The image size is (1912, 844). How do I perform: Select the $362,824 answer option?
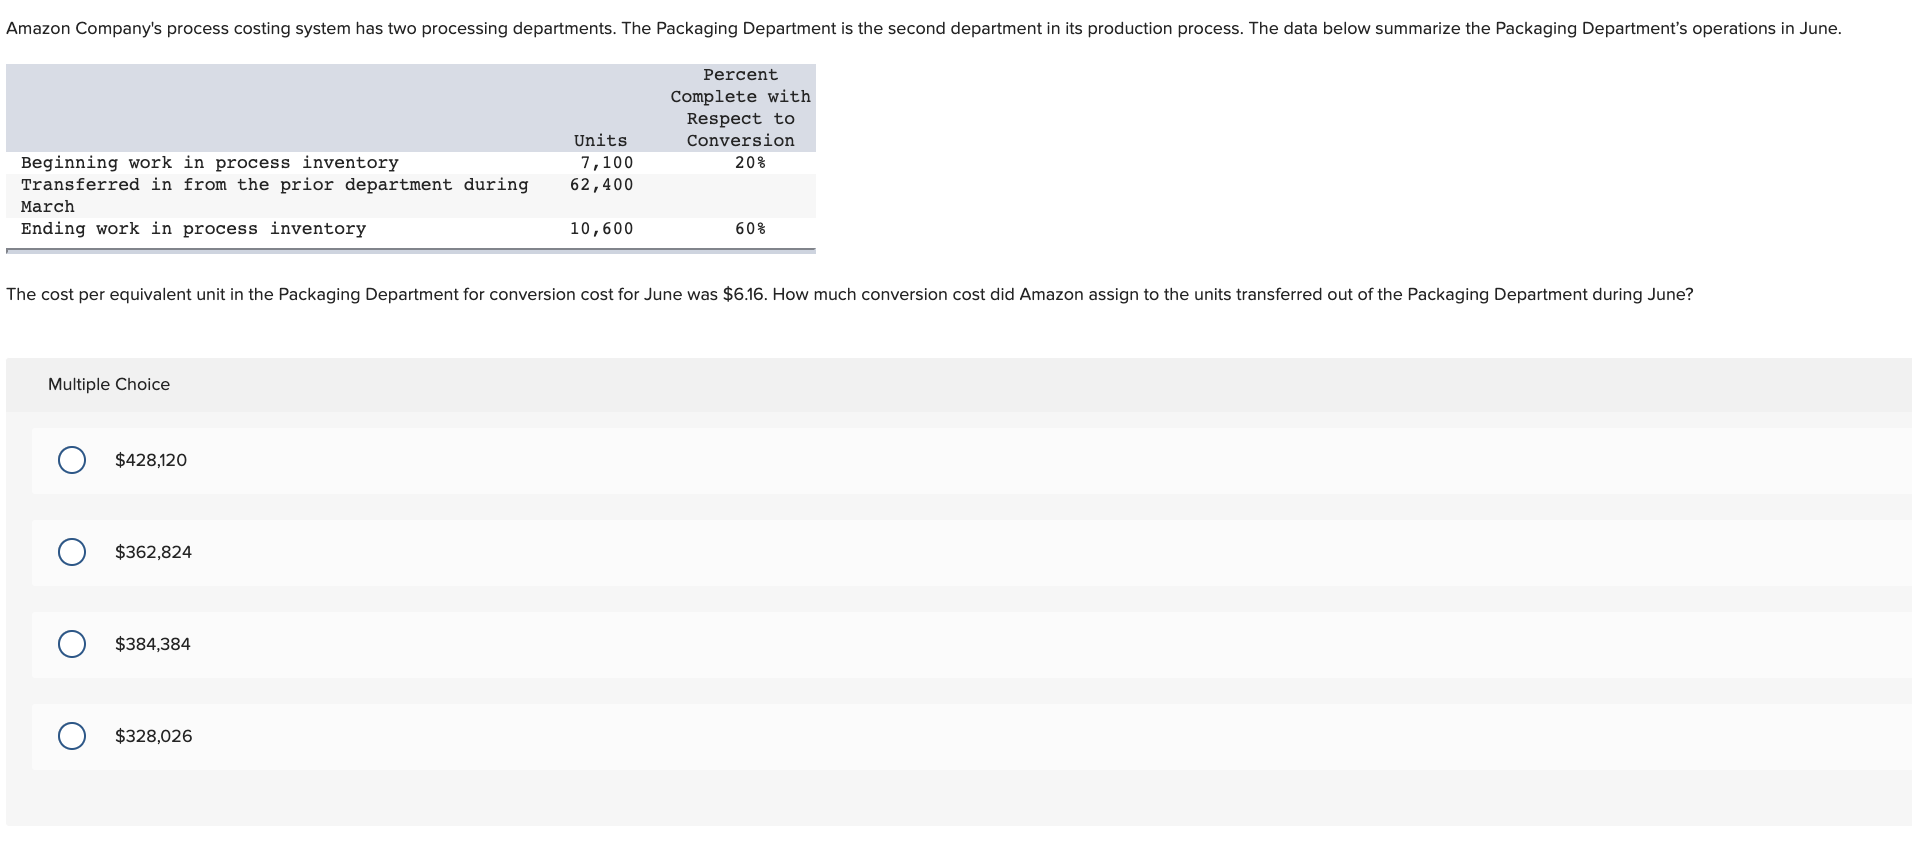[x=71, y=552]
